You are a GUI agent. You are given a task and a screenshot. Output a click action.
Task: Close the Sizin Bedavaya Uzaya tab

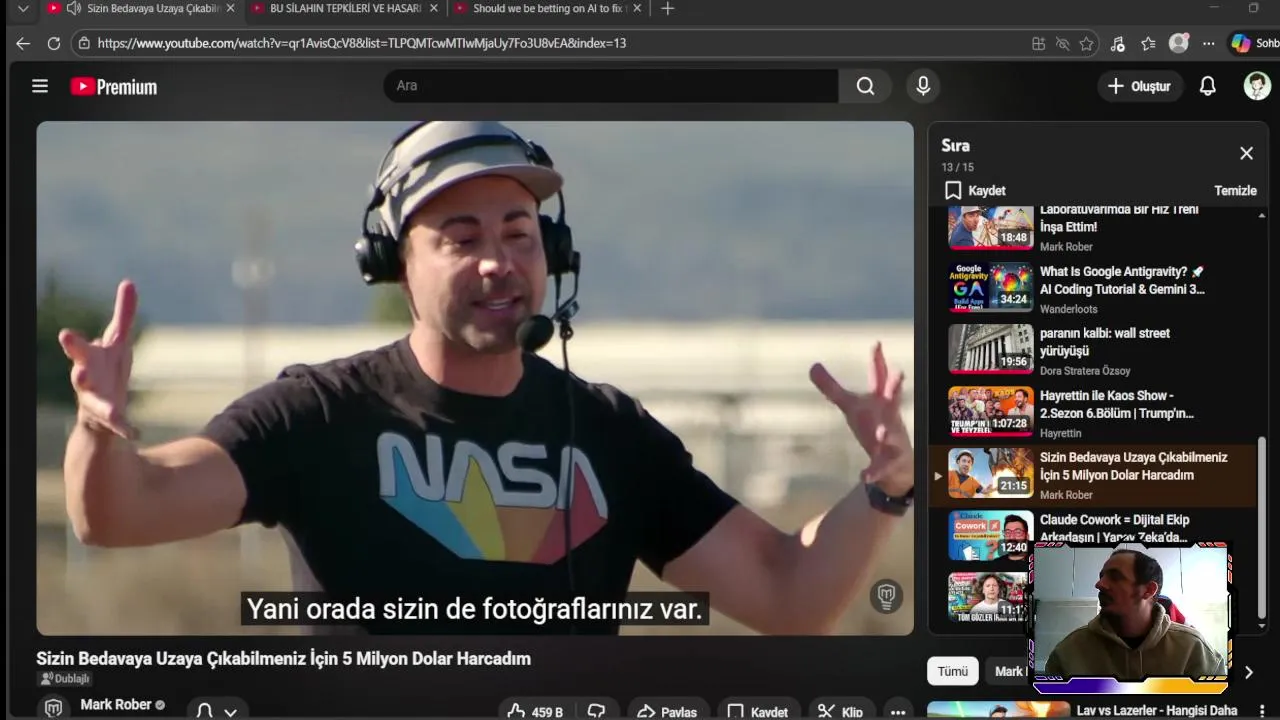pos(231,9)
